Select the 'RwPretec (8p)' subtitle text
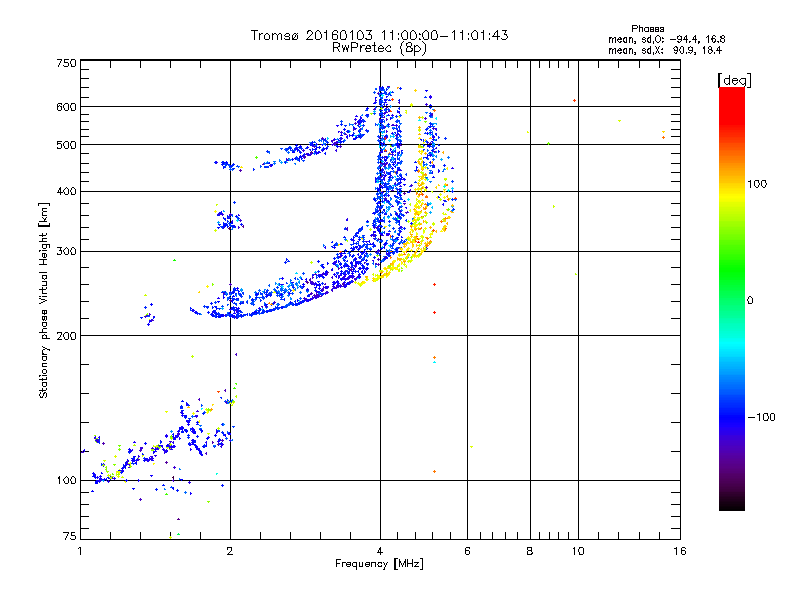 [x=379, y=48]
